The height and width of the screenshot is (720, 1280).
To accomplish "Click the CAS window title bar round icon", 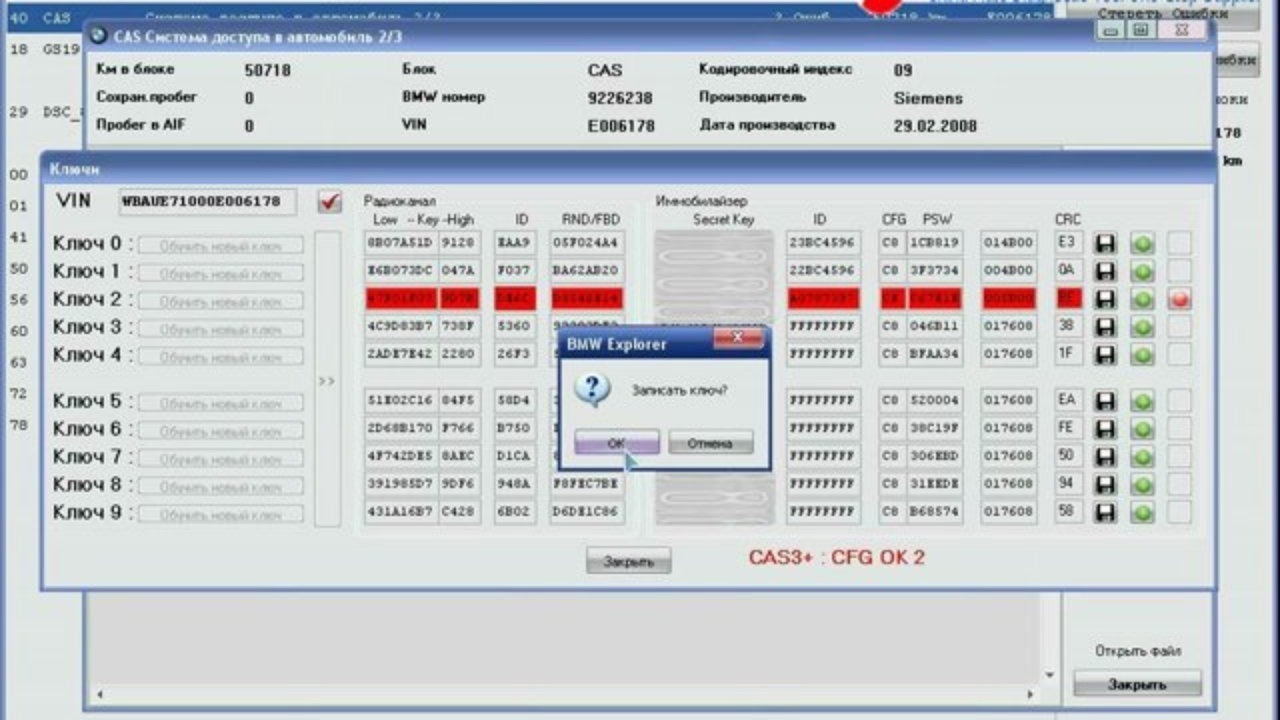I will click(98, 35).
